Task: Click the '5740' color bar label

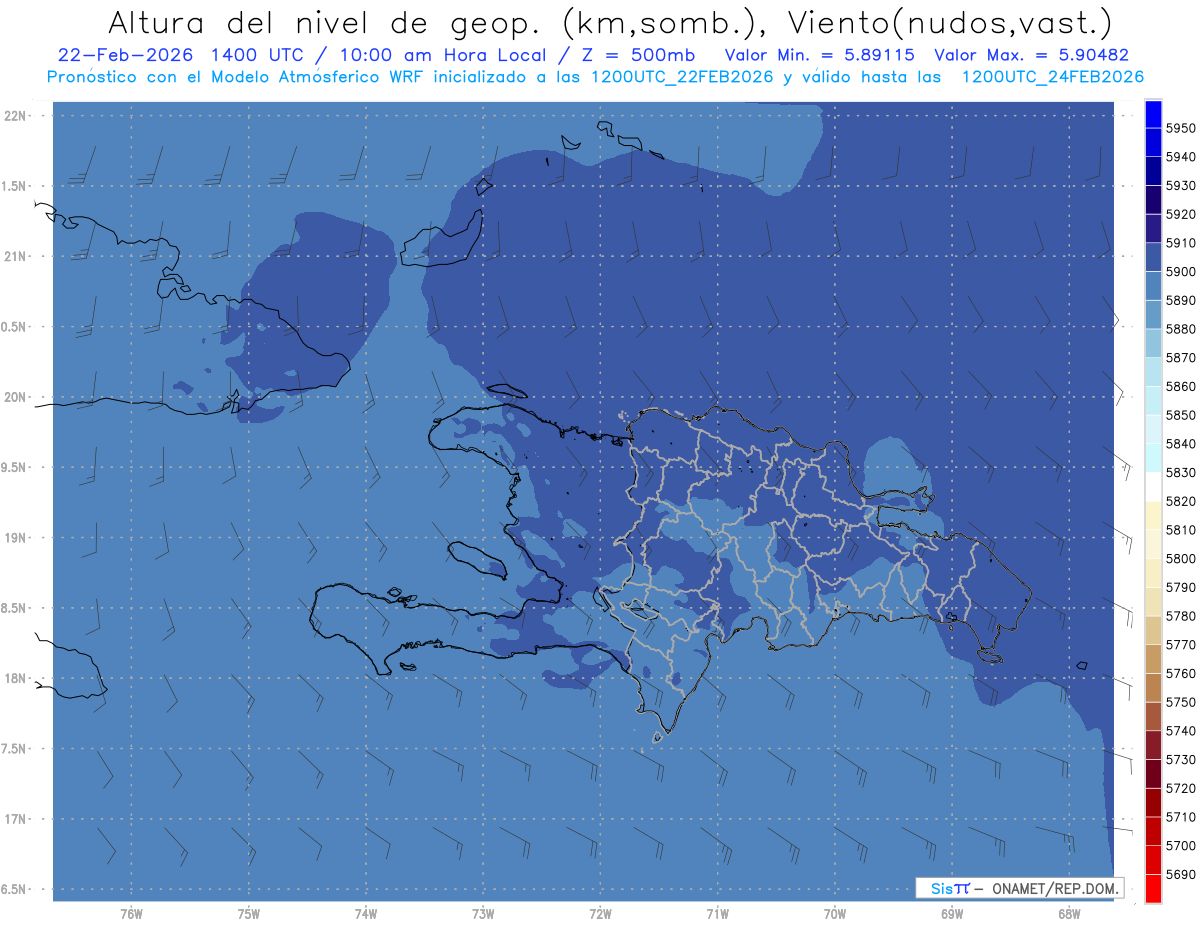Action: coord(1180,731)
